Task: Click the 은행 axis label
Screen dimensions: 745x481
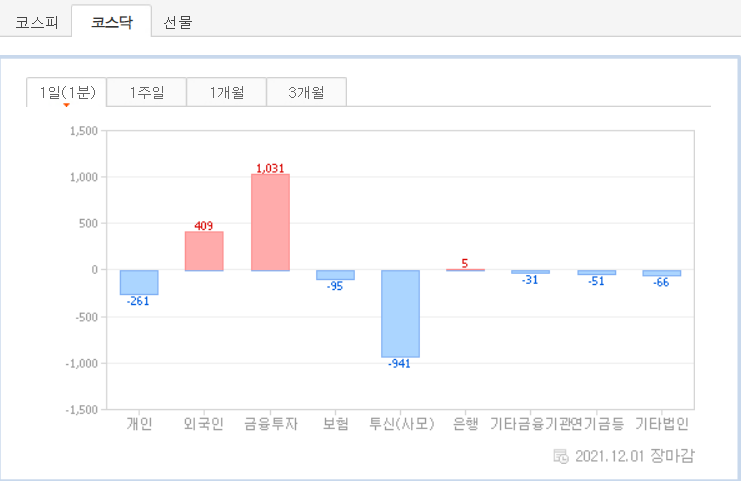Action: coord(466,423)
